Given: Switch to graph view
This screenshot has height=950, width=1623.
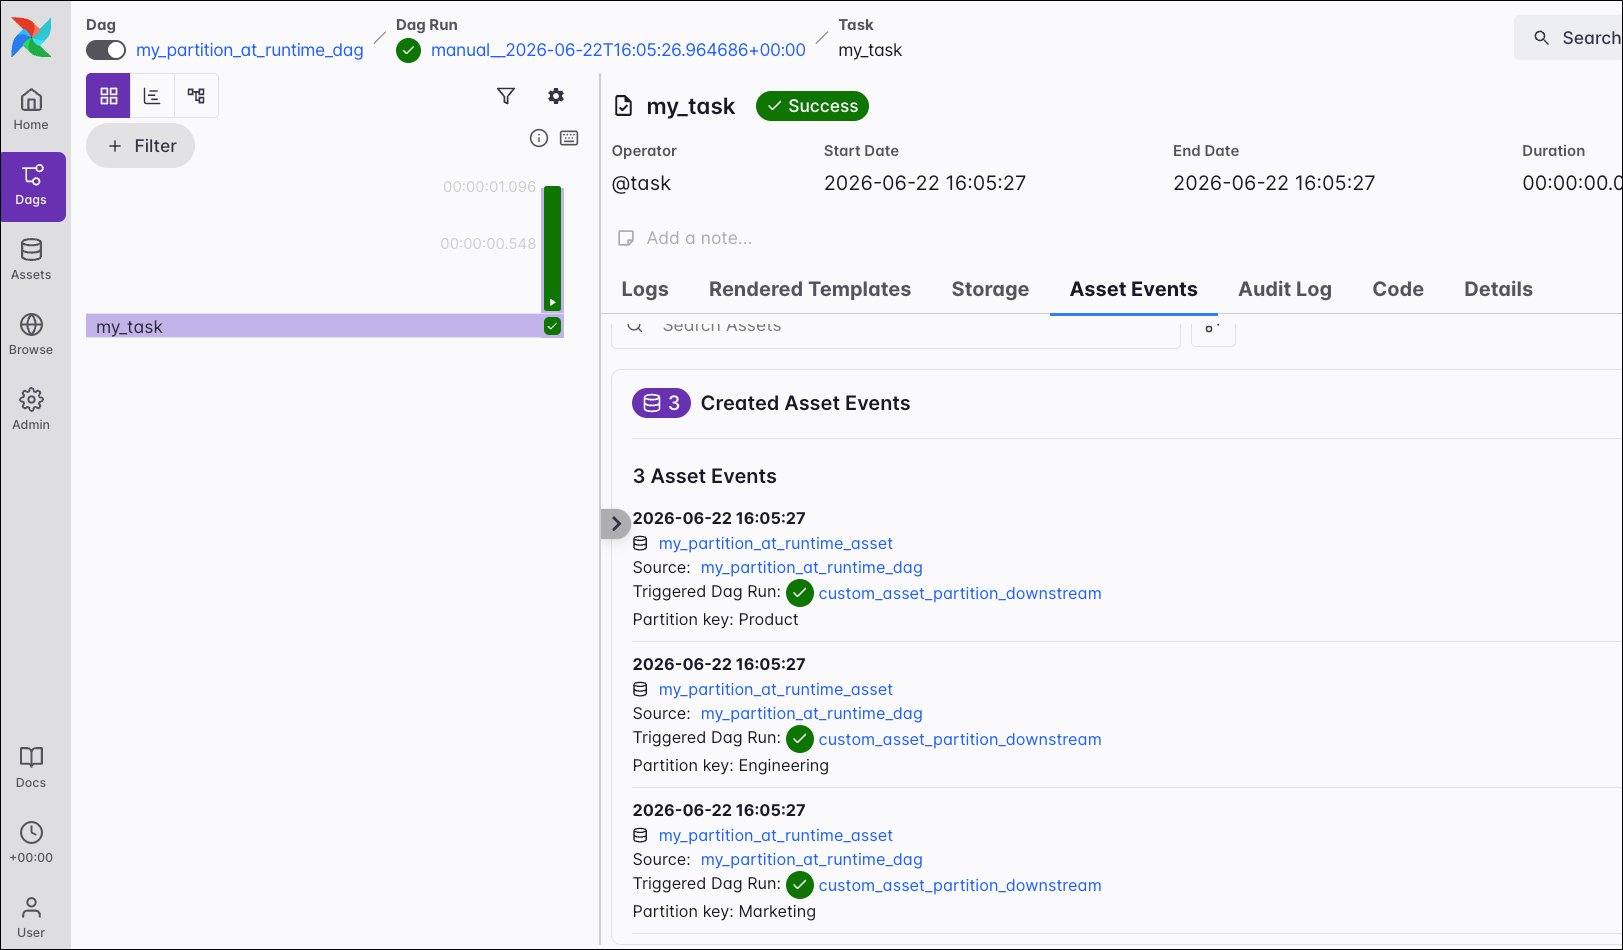Looking at the screenshot, I should point(196,96).
